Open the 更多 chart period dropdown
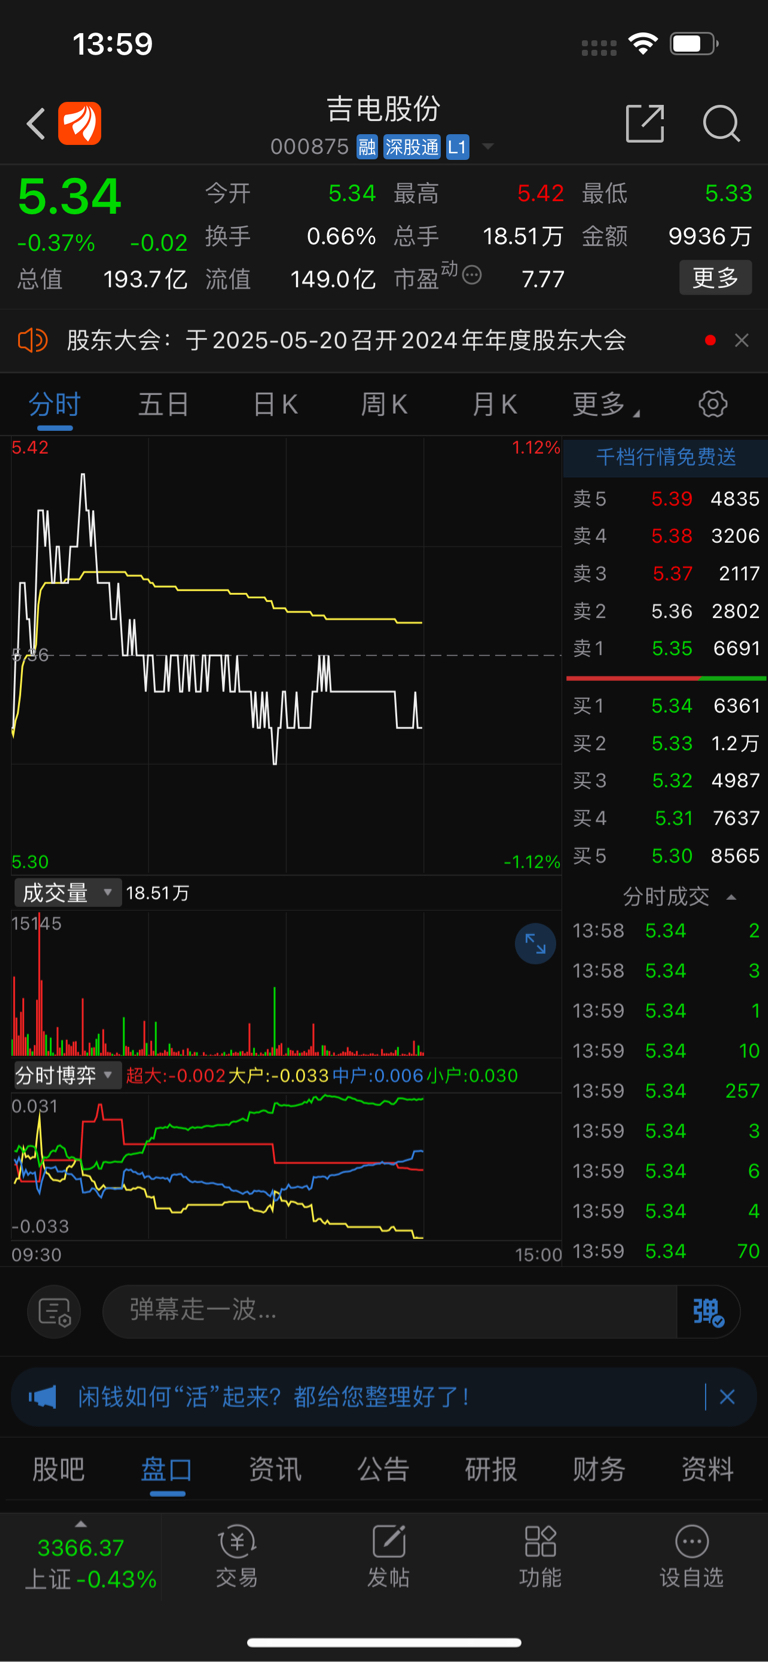 tap(606, 404)
